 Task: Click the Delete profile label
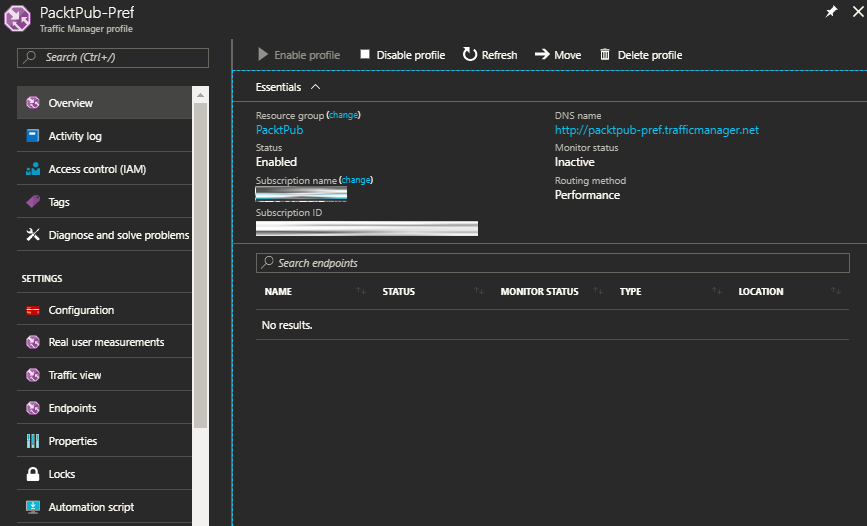[x=650, y=55]
